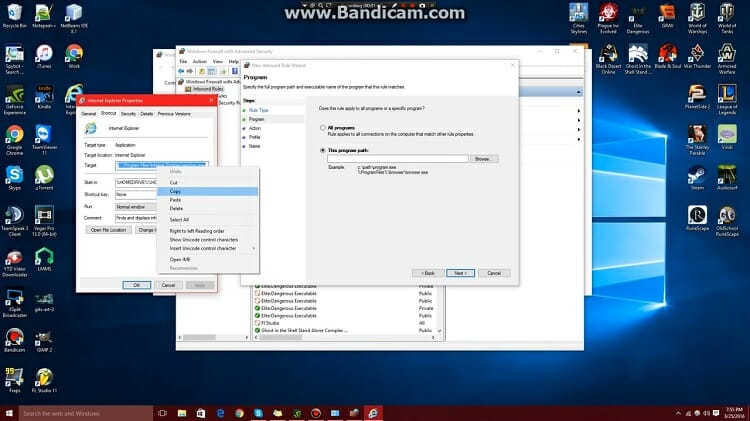Select the FL Studio rule row
Viewport: 750px width, 421px height.
[344, 323]
